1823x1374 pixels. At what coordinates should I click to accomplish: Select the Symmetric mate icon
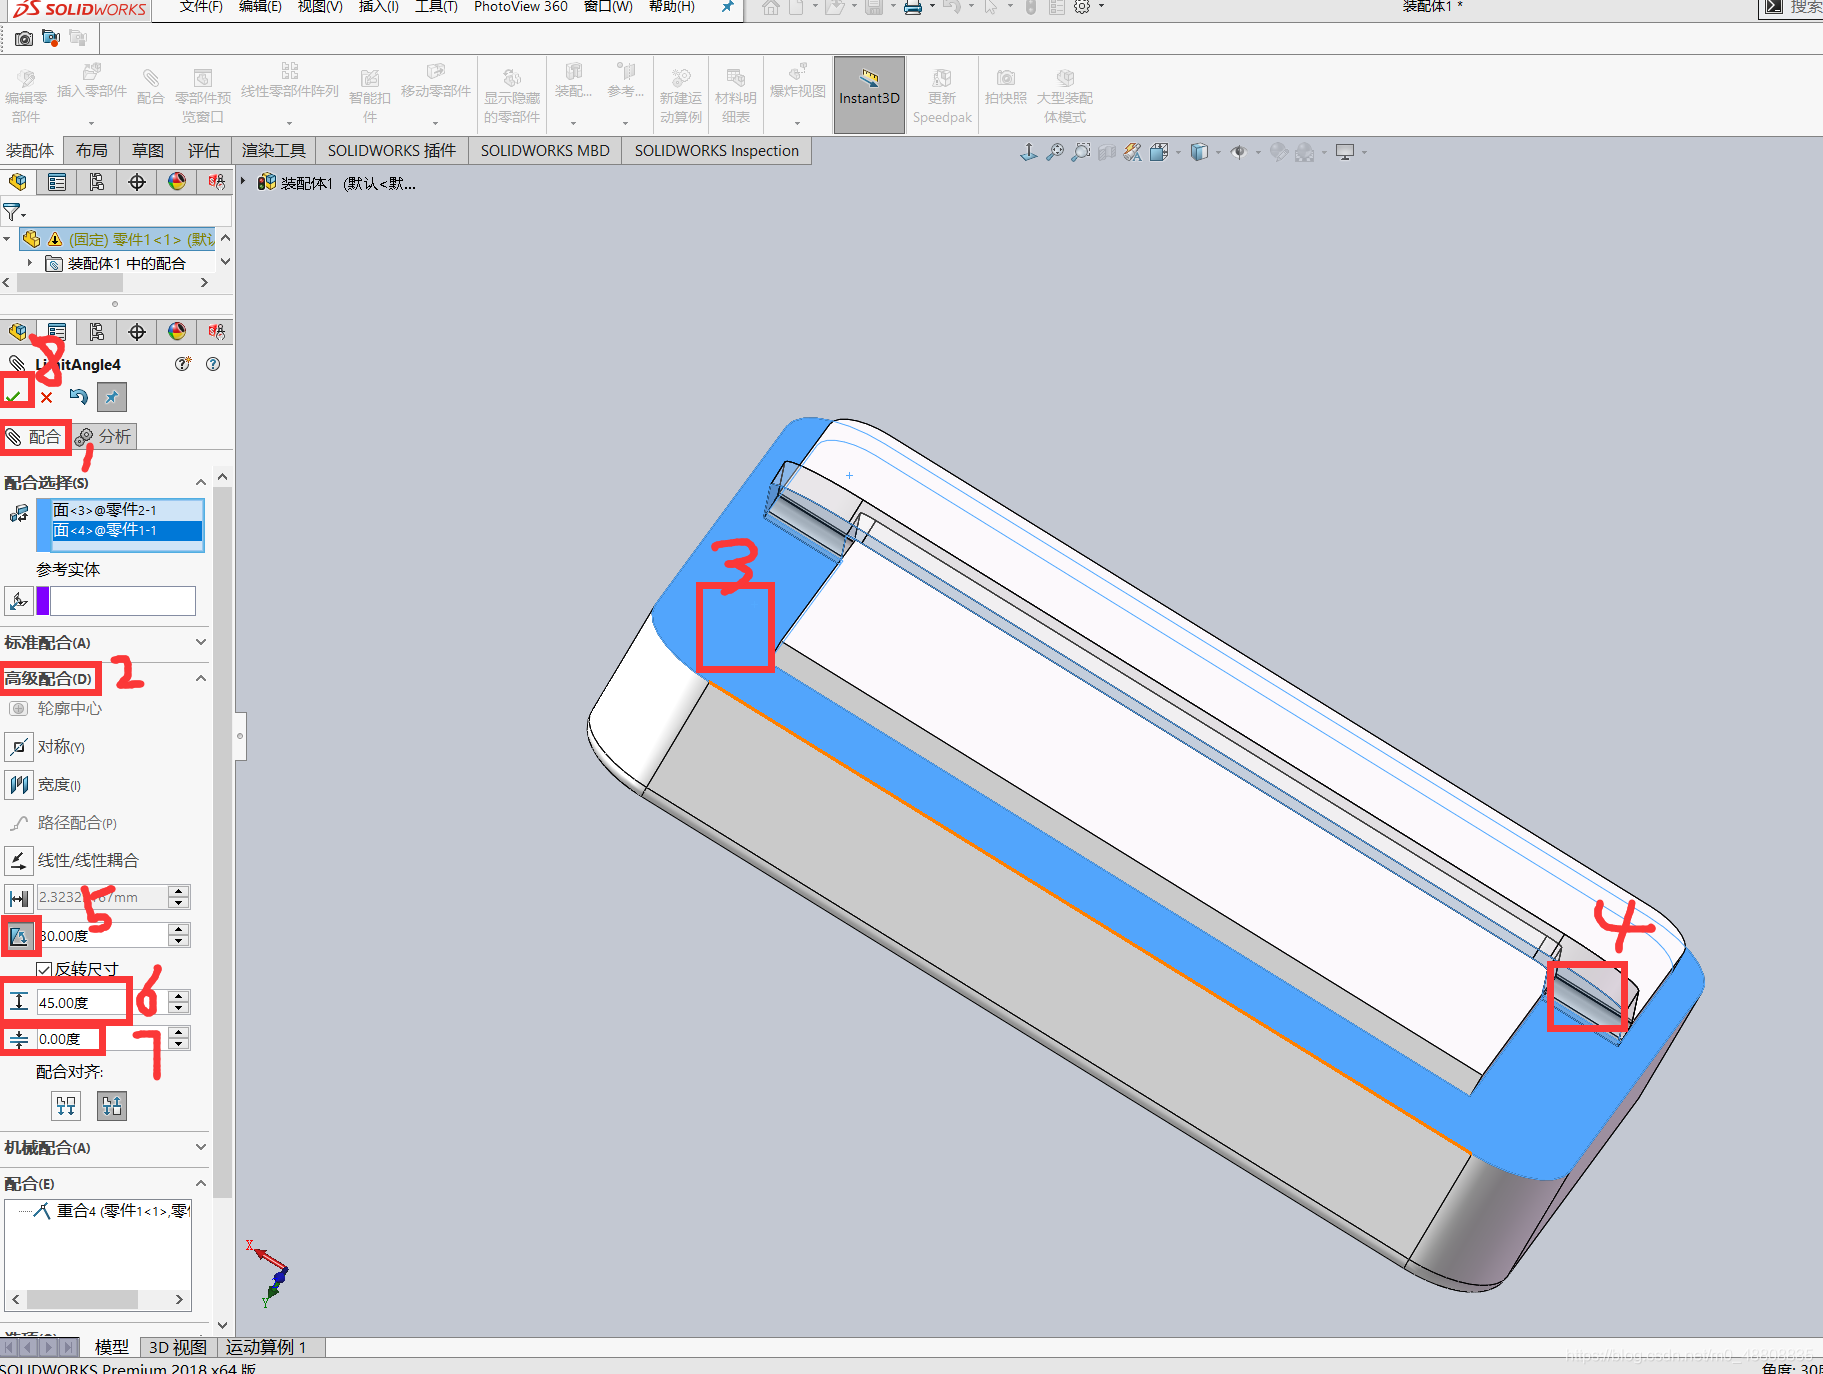[19, 747]
